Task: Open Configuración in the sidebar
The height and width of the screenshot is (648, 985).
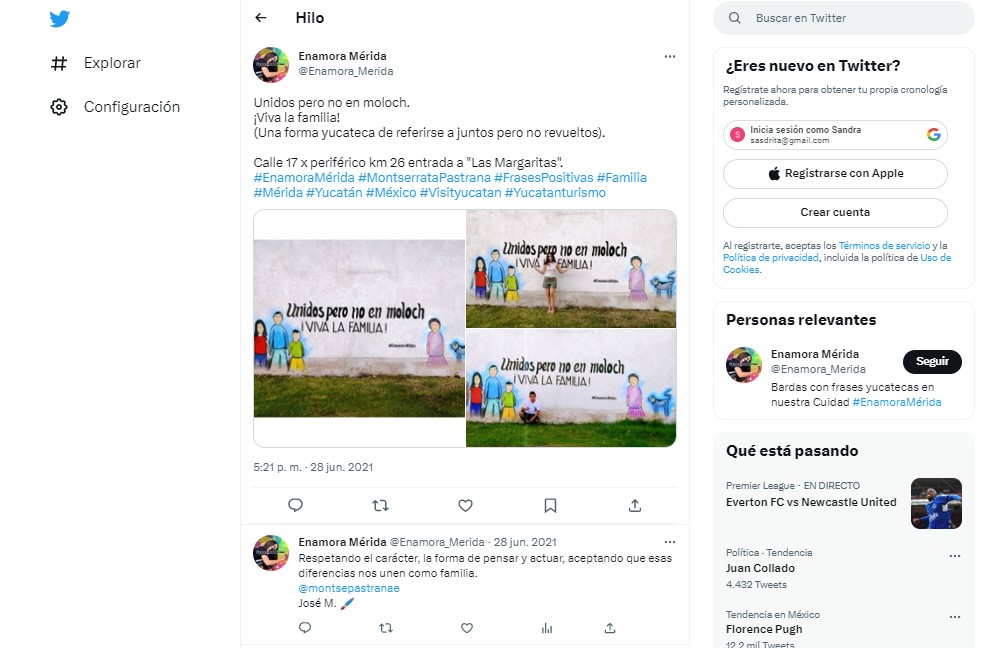Action: [x=115, y=107]
